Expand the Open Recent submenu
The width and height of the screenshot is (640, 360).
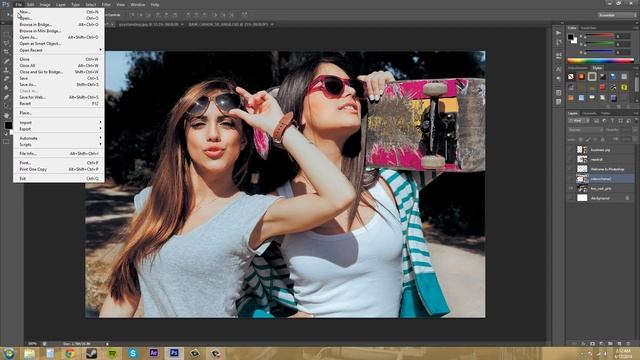(59, 50)
